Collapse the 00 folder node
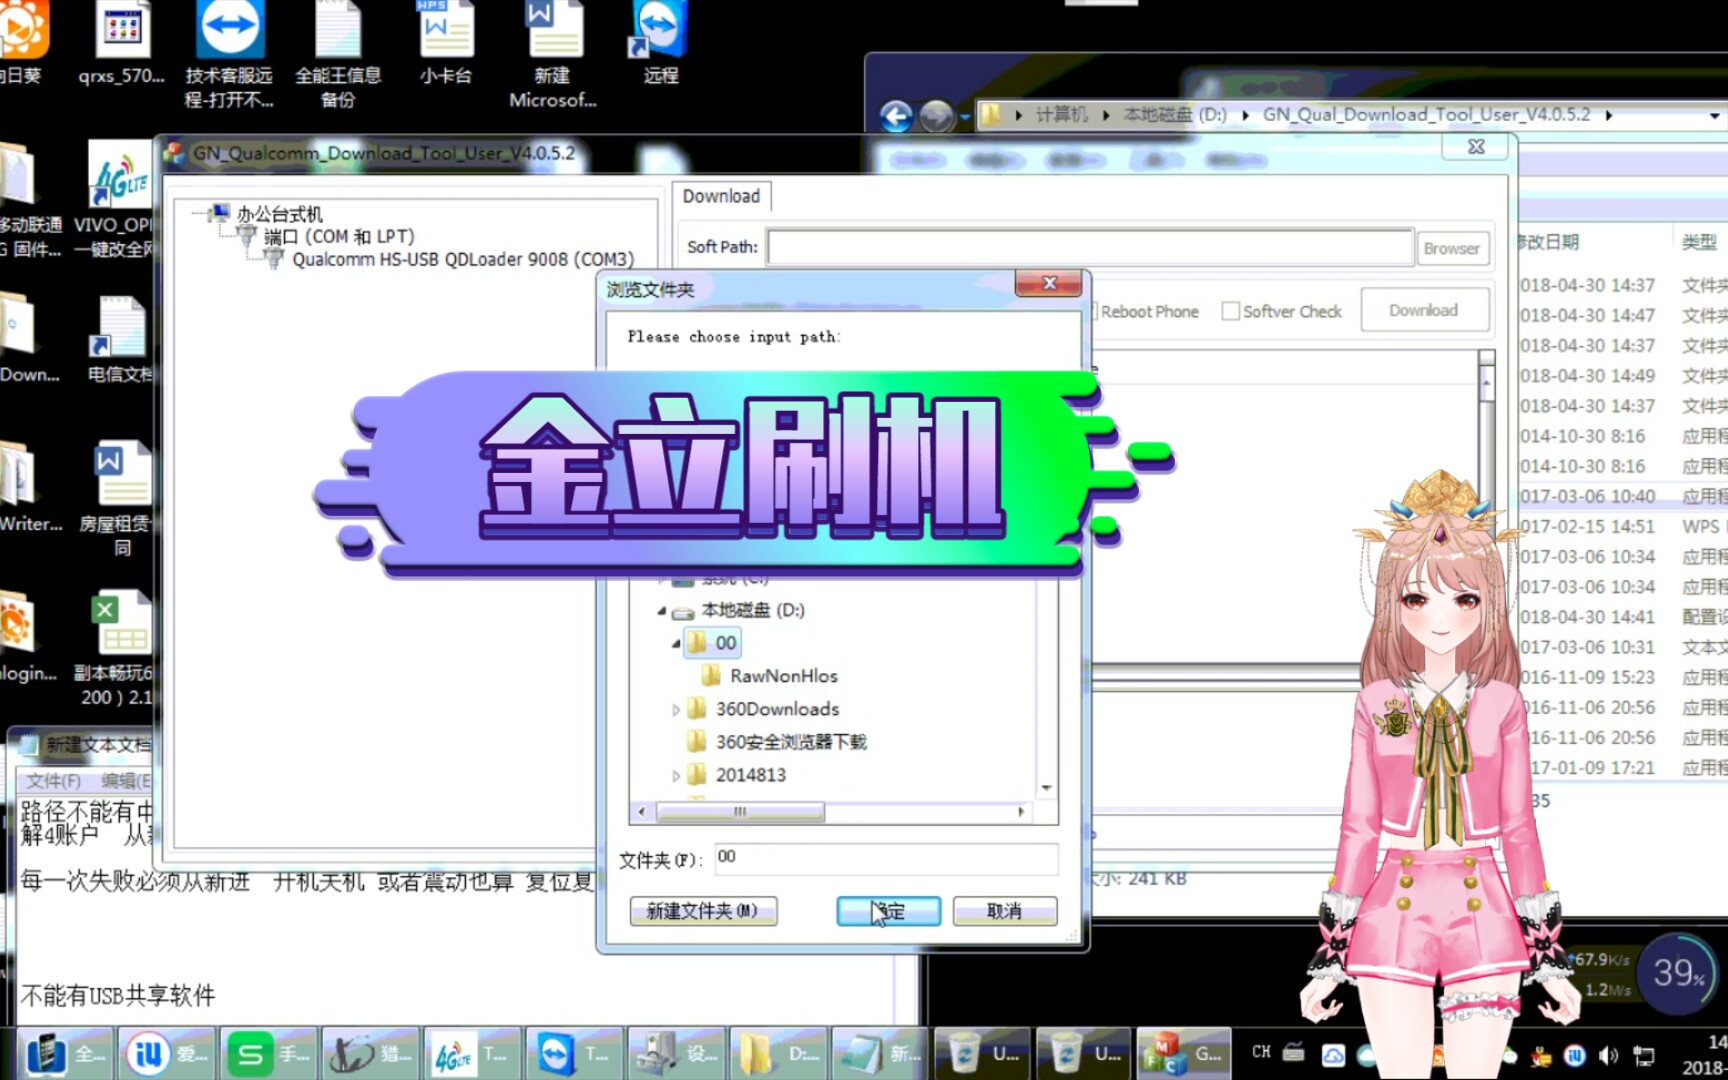The image size is (1728, 1080). [676, 643]
